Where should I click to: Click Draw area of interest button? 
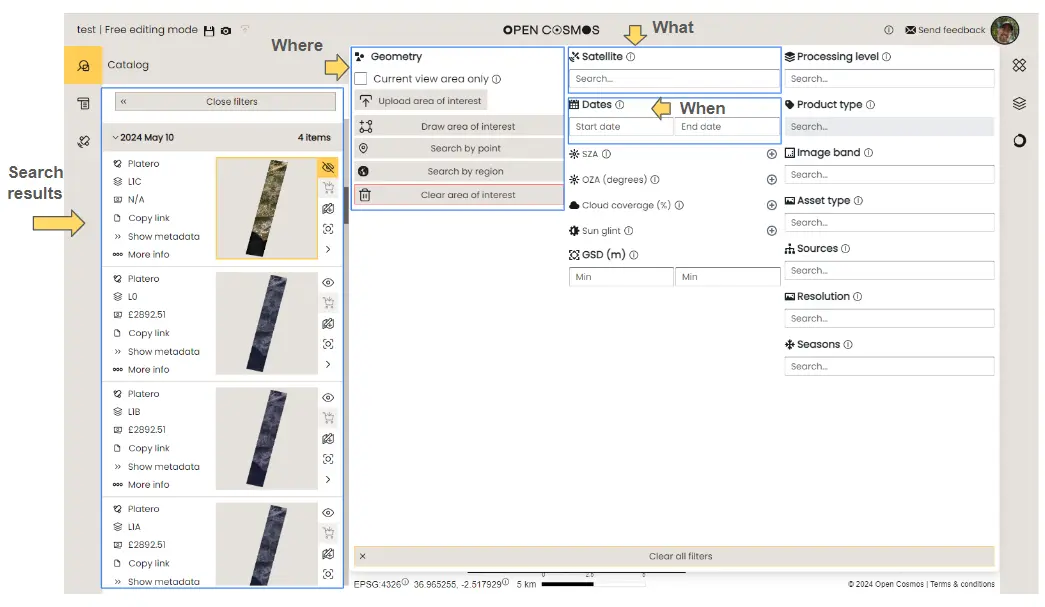[467, 127]
